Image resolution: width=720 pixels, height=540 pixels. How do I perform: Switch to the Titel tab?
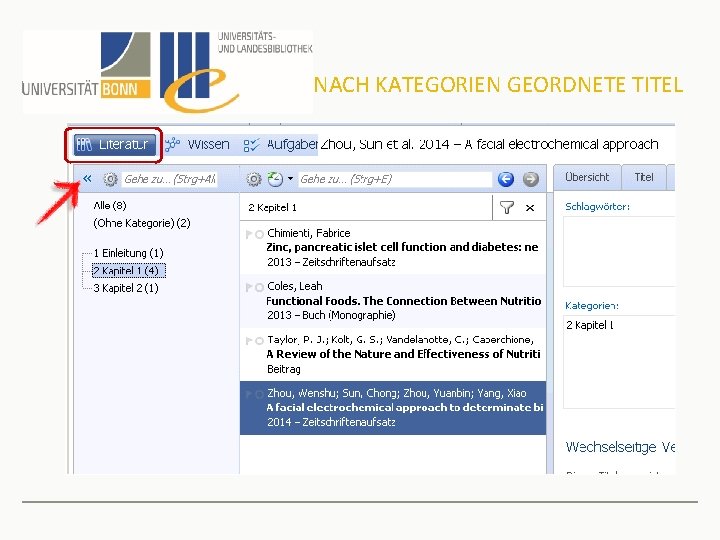644,177
